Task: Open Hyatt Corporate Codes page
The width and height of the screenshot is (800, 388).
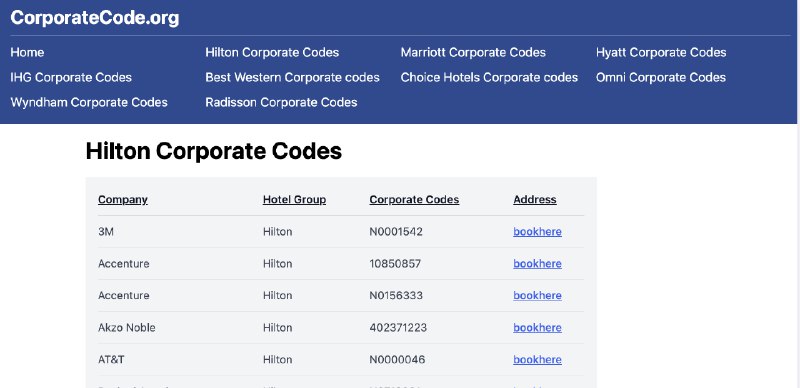Action: (661, 53)
